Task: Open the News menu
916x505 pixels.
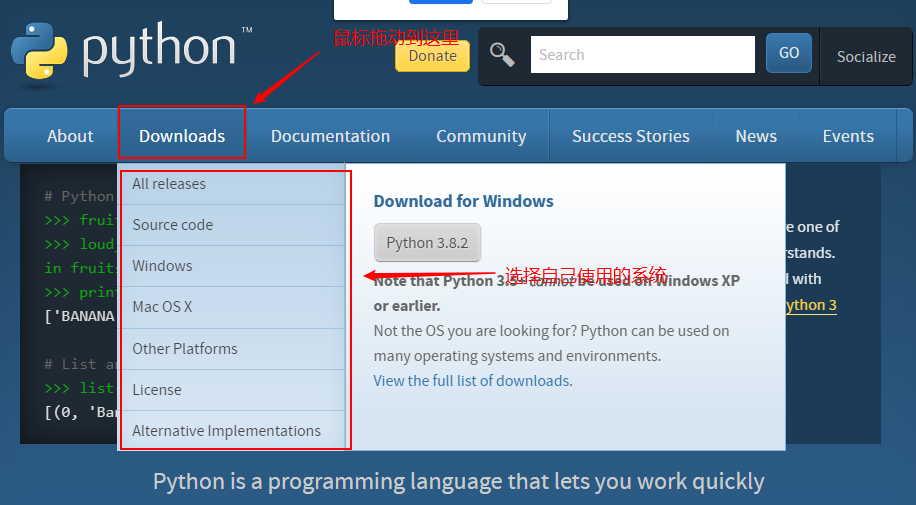Action: point(756,136)
